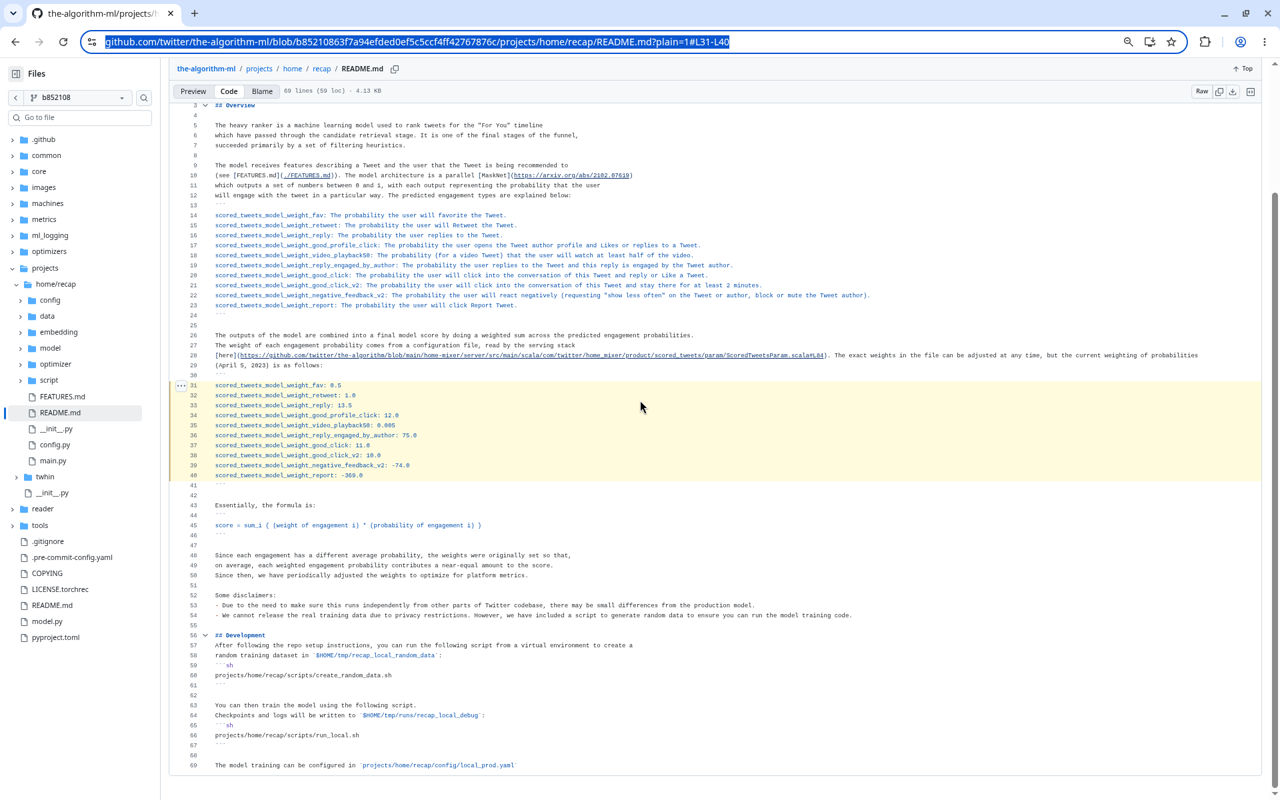This screenshot has width=1280, height=800.
Task: Click the Go to file search field
Action: tap(80, 118)
